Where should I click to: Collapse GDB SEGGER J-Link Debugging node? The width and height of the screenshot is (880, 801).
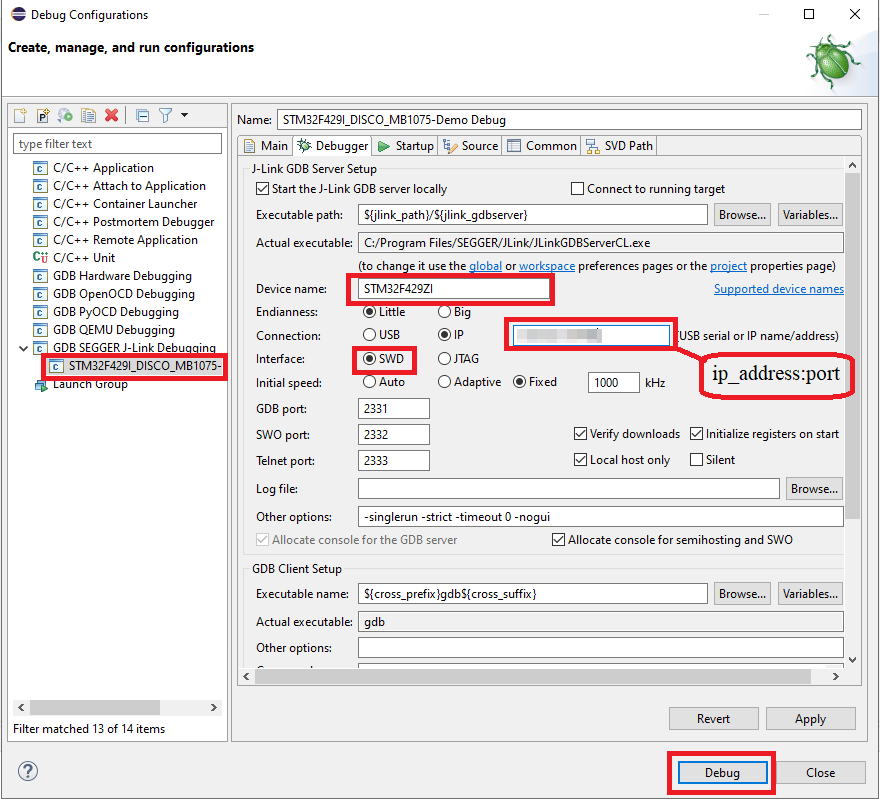tap(24, 348)
